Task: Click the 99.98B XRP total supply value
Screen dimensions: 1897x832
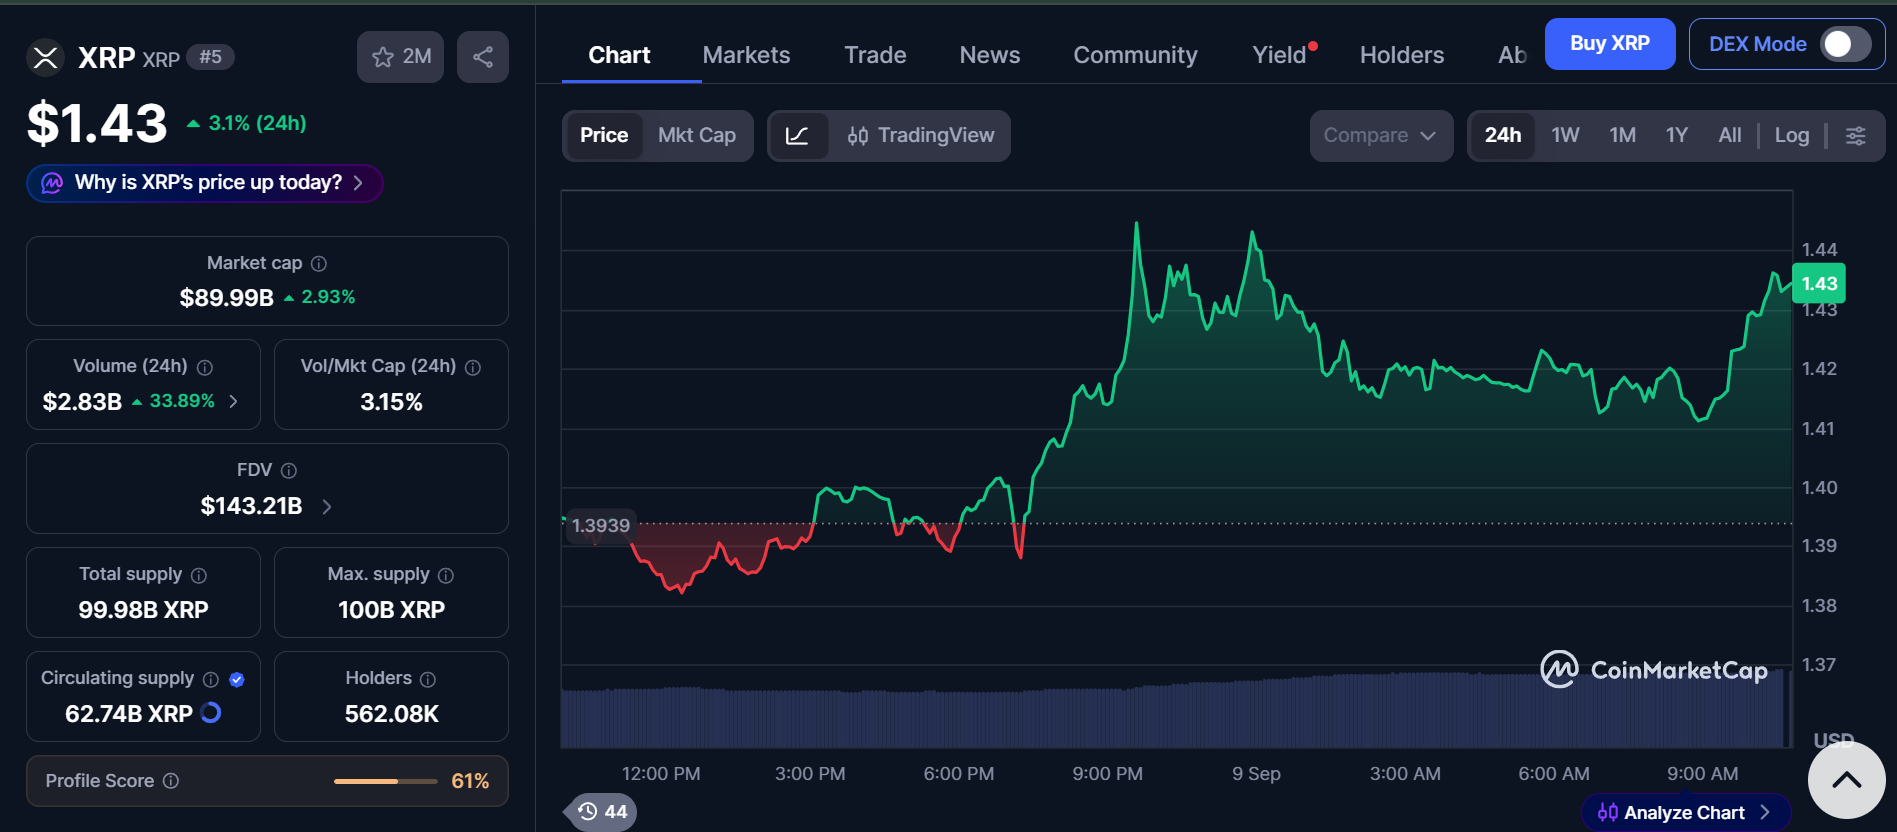Action: point(143,610)
